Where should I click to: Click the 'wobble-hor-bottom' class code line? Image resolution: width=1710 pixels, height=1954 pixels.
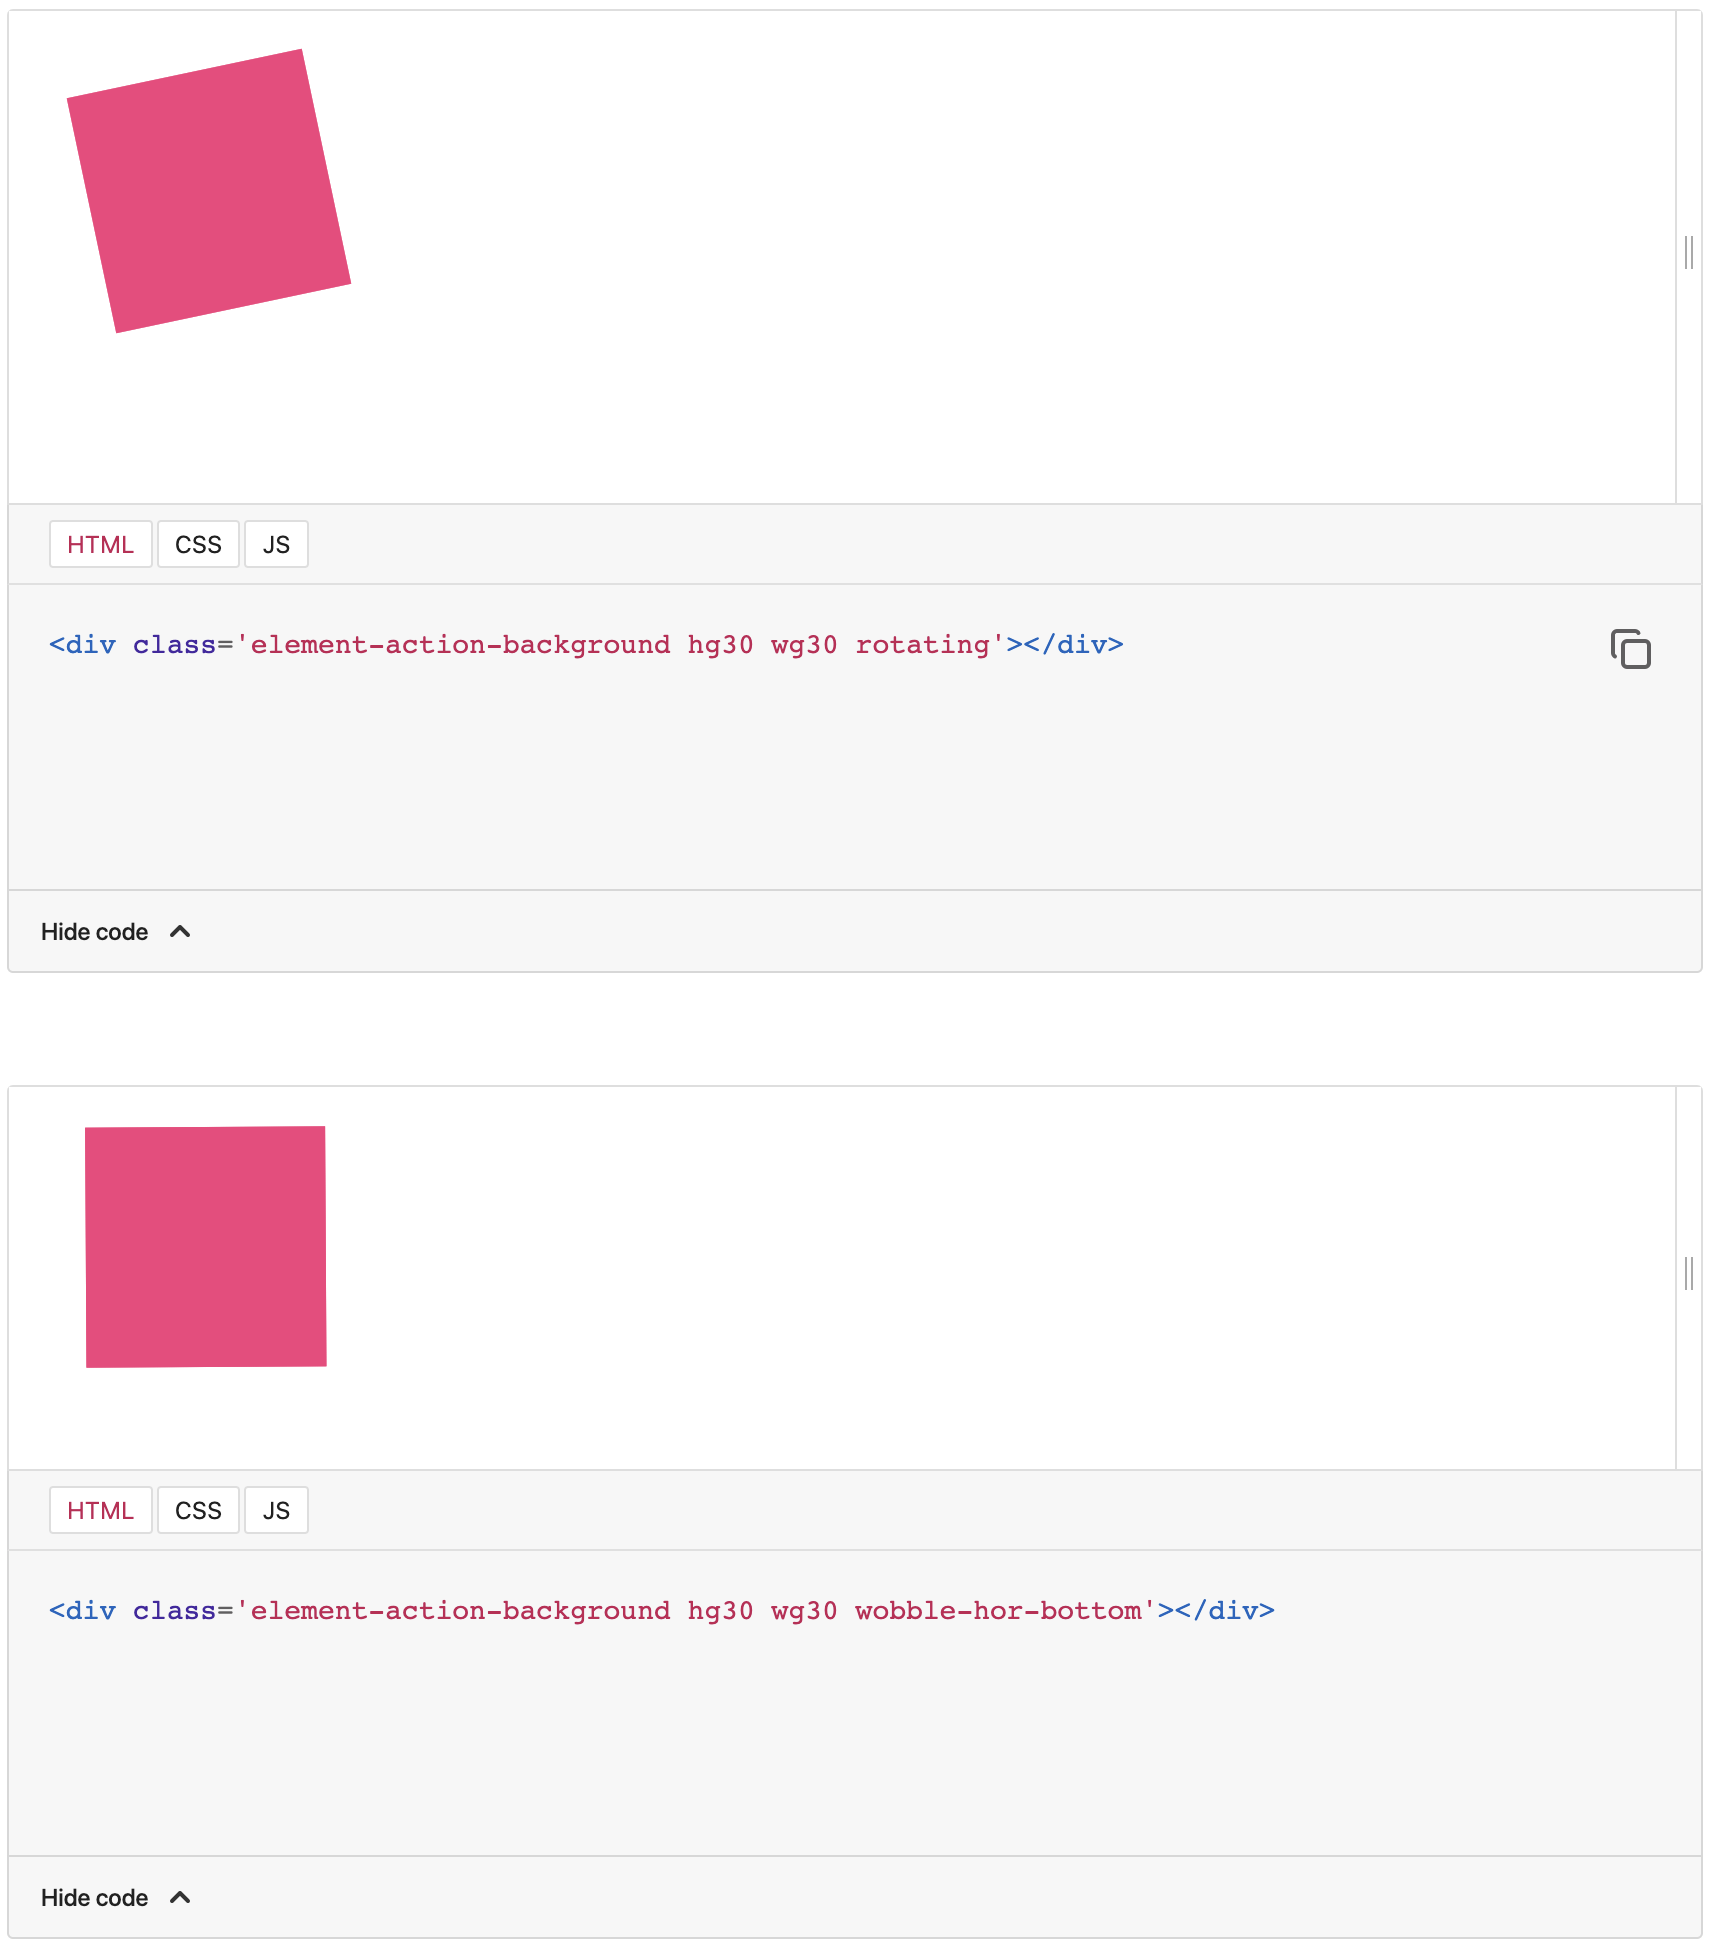[x=662, y=1611]
